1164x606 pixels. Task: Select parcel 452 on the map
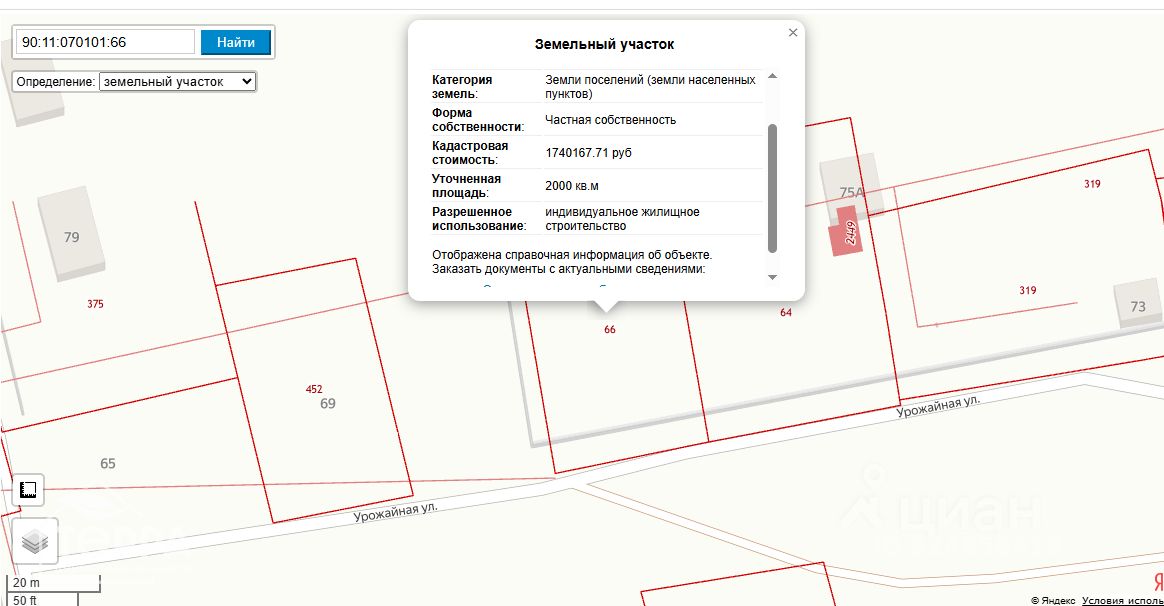click(314, 389)
